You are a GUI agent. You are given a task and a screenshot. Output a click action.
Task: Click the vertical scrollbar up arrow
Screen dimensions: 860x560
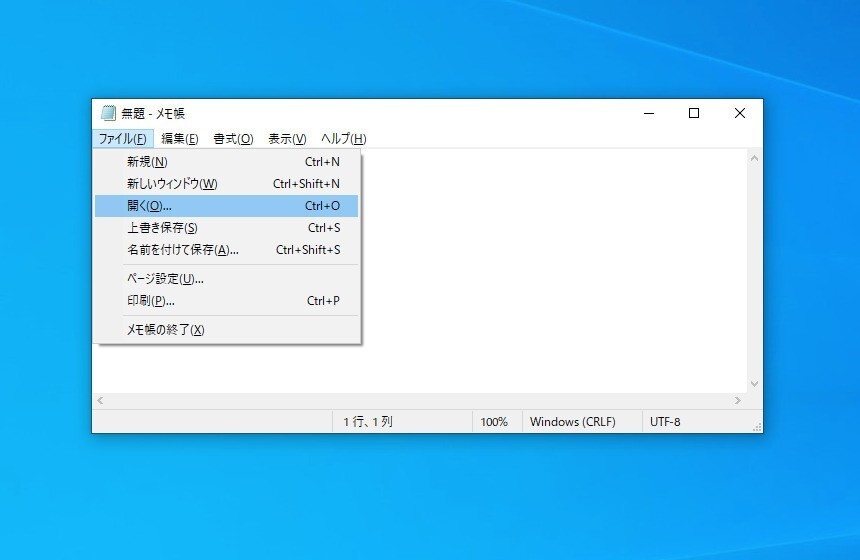coord(754,158)
